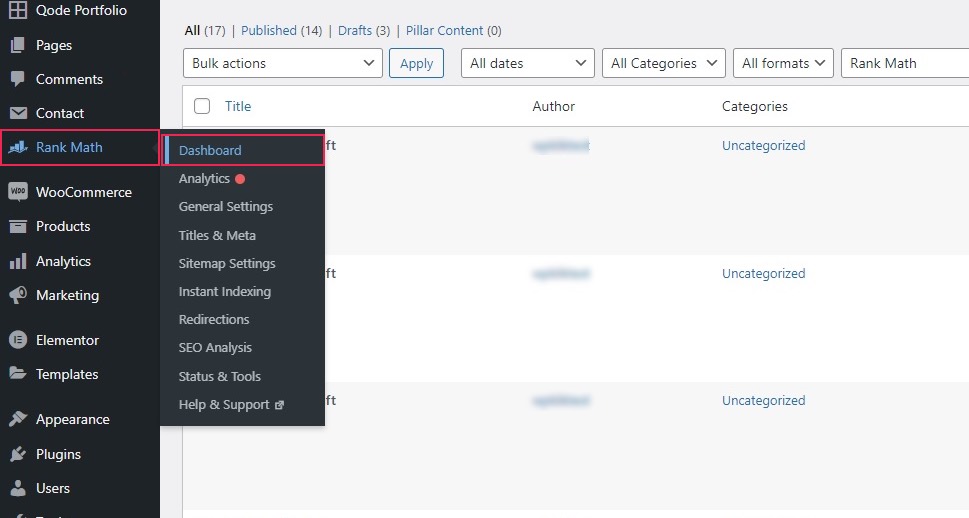
Task: Click the Pages sidebar icon
Action: [x=18, y=45]
